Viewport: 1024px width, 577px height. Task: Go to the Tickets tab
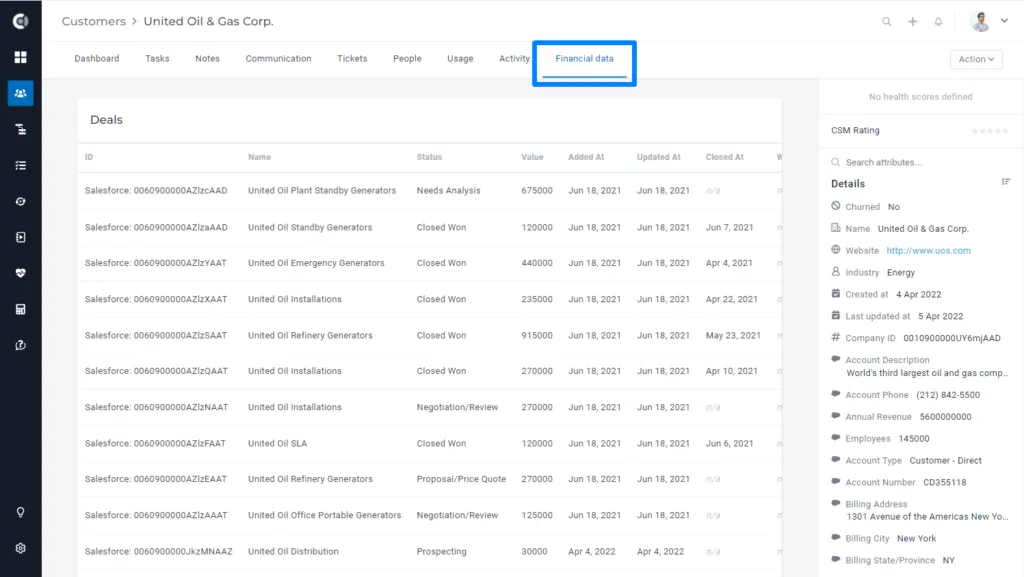[x=352, y=59]
